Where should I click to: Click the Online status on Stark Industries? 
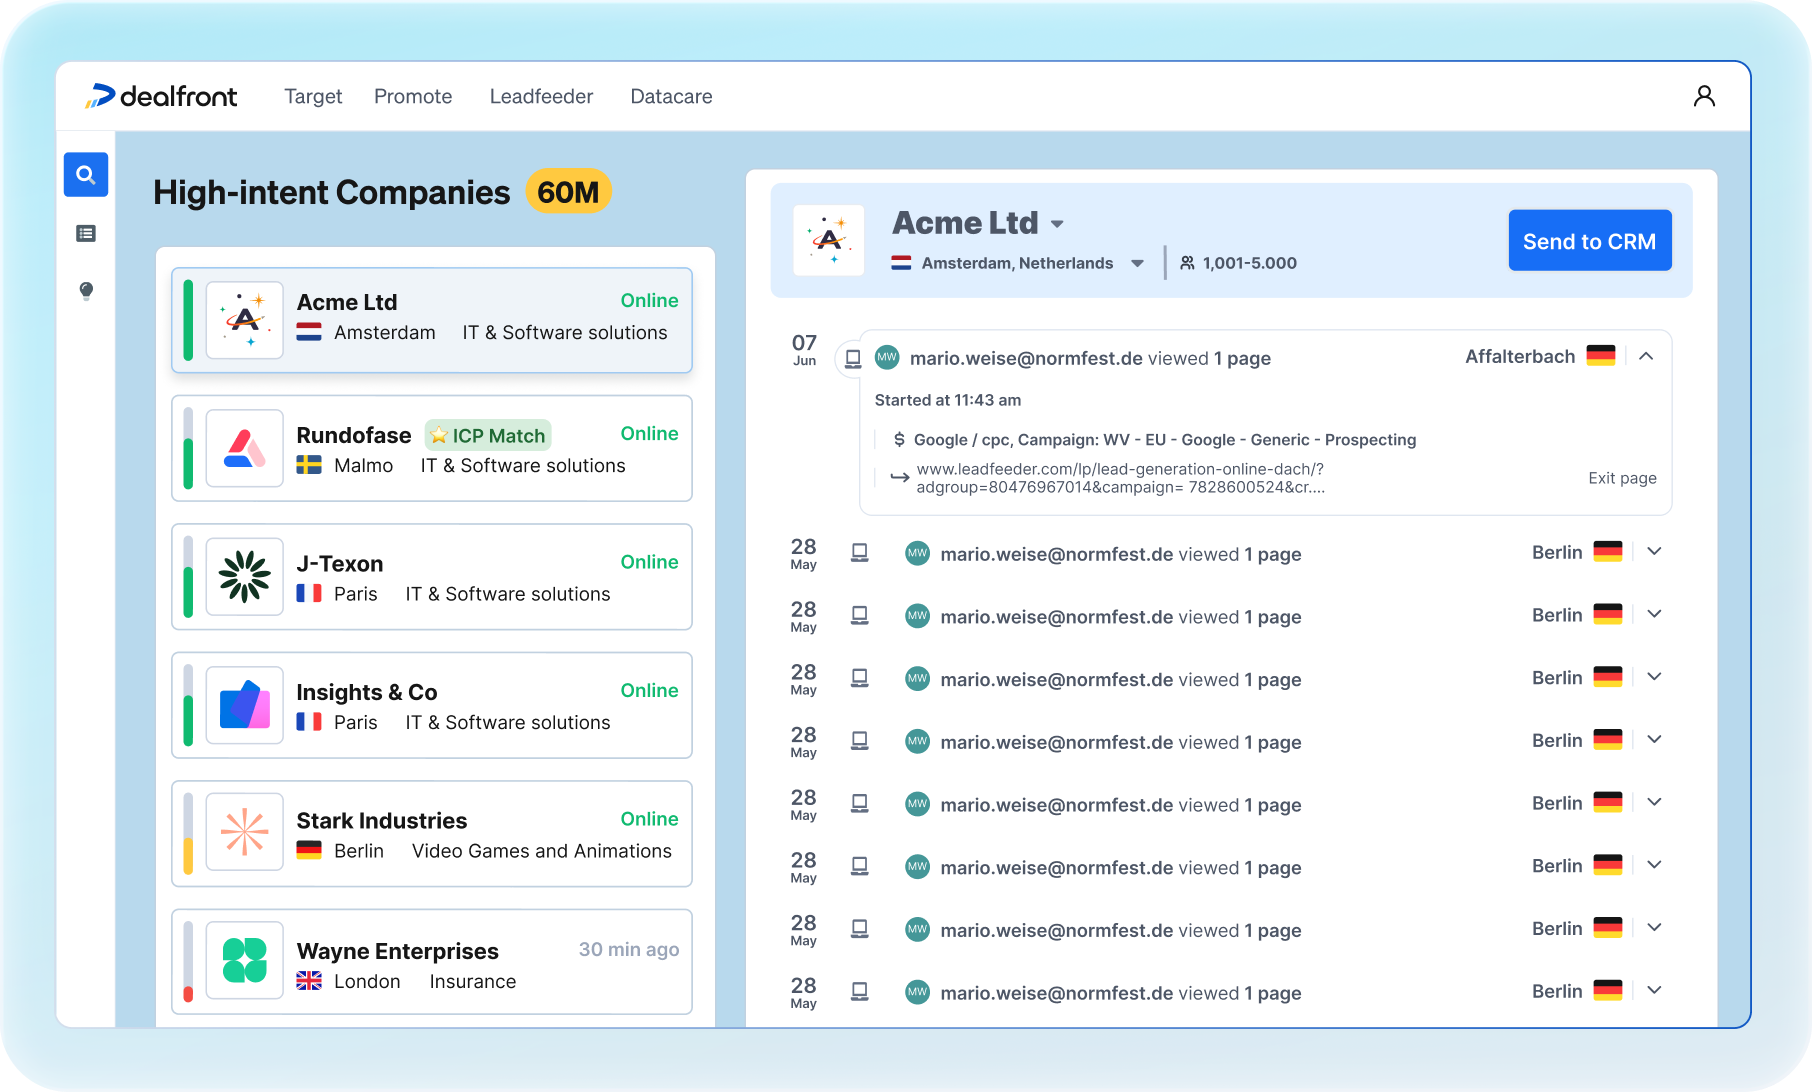[650, 819]
